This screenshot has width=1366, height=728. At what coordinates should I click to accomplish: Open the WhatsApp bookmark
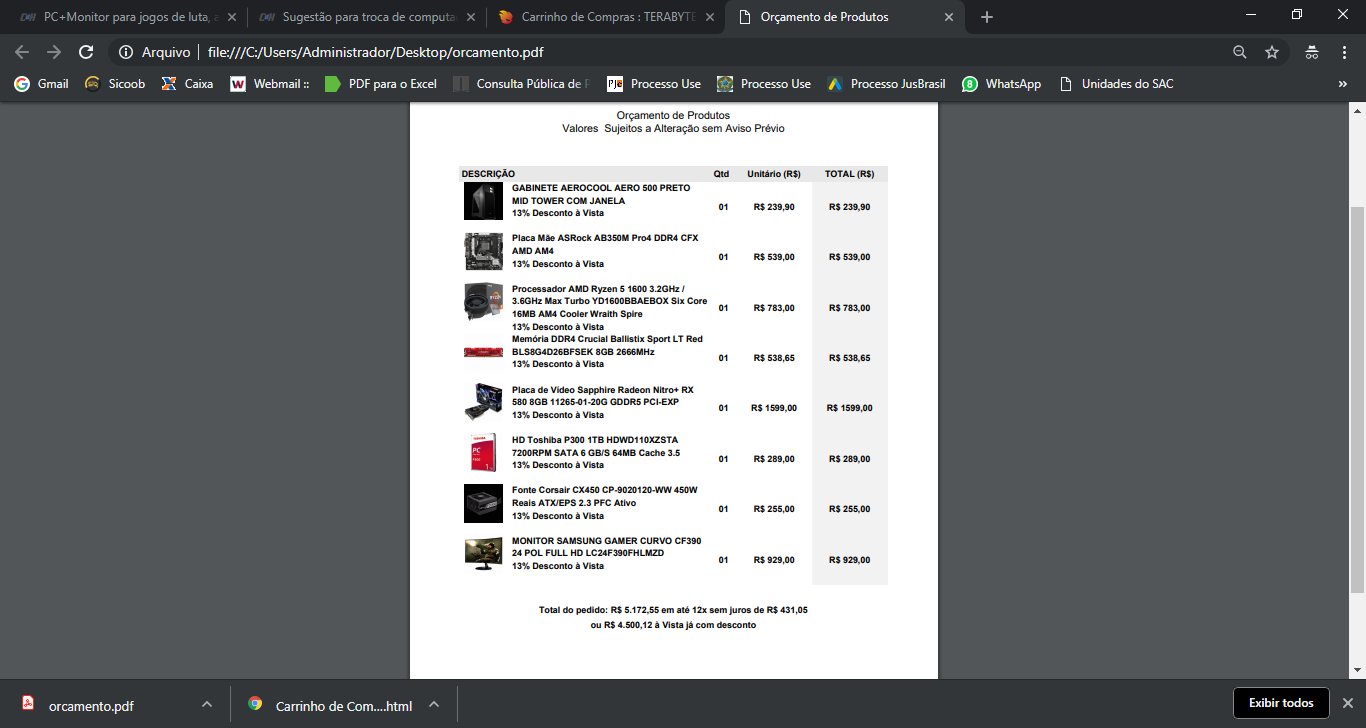(x=1002, y=84)
